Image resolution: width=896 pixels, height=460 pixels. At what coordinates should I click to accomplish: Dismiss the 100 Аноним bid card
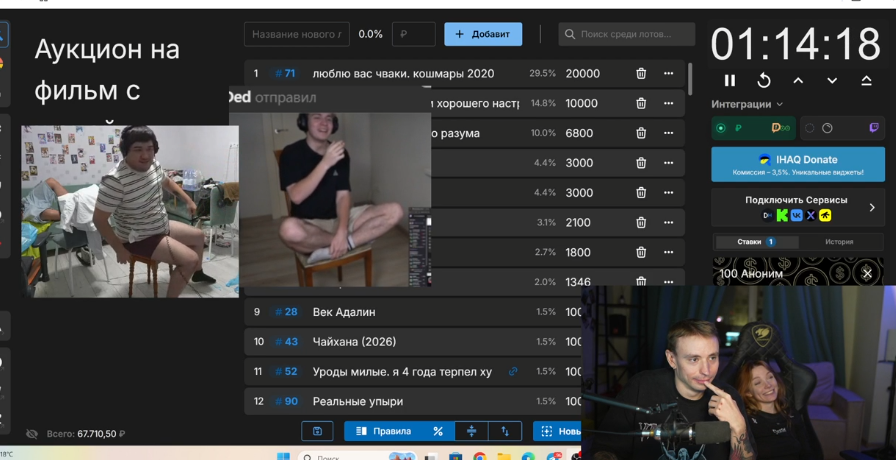pos(867,274)
